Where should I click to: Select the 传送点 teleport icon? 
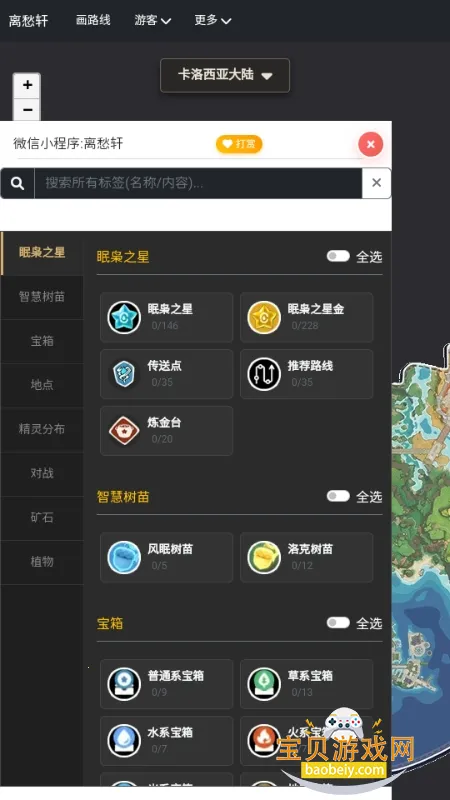click(x=124, y=374)
